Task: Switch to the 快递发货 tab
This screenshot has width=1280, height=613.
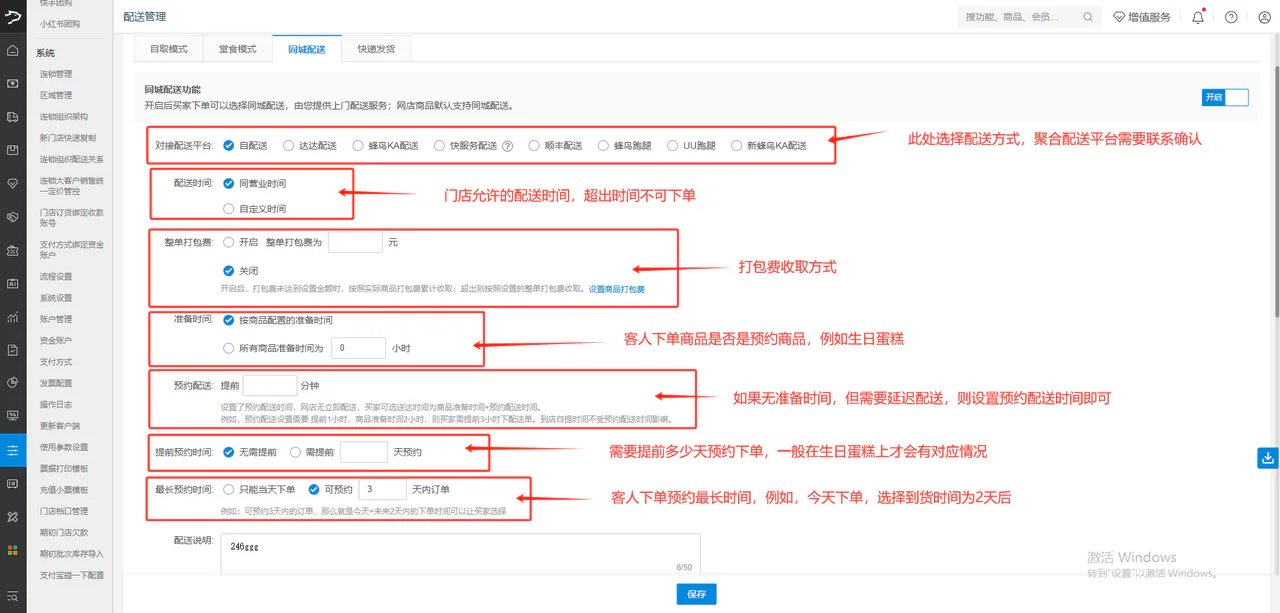Action: (x=375, y=49)
